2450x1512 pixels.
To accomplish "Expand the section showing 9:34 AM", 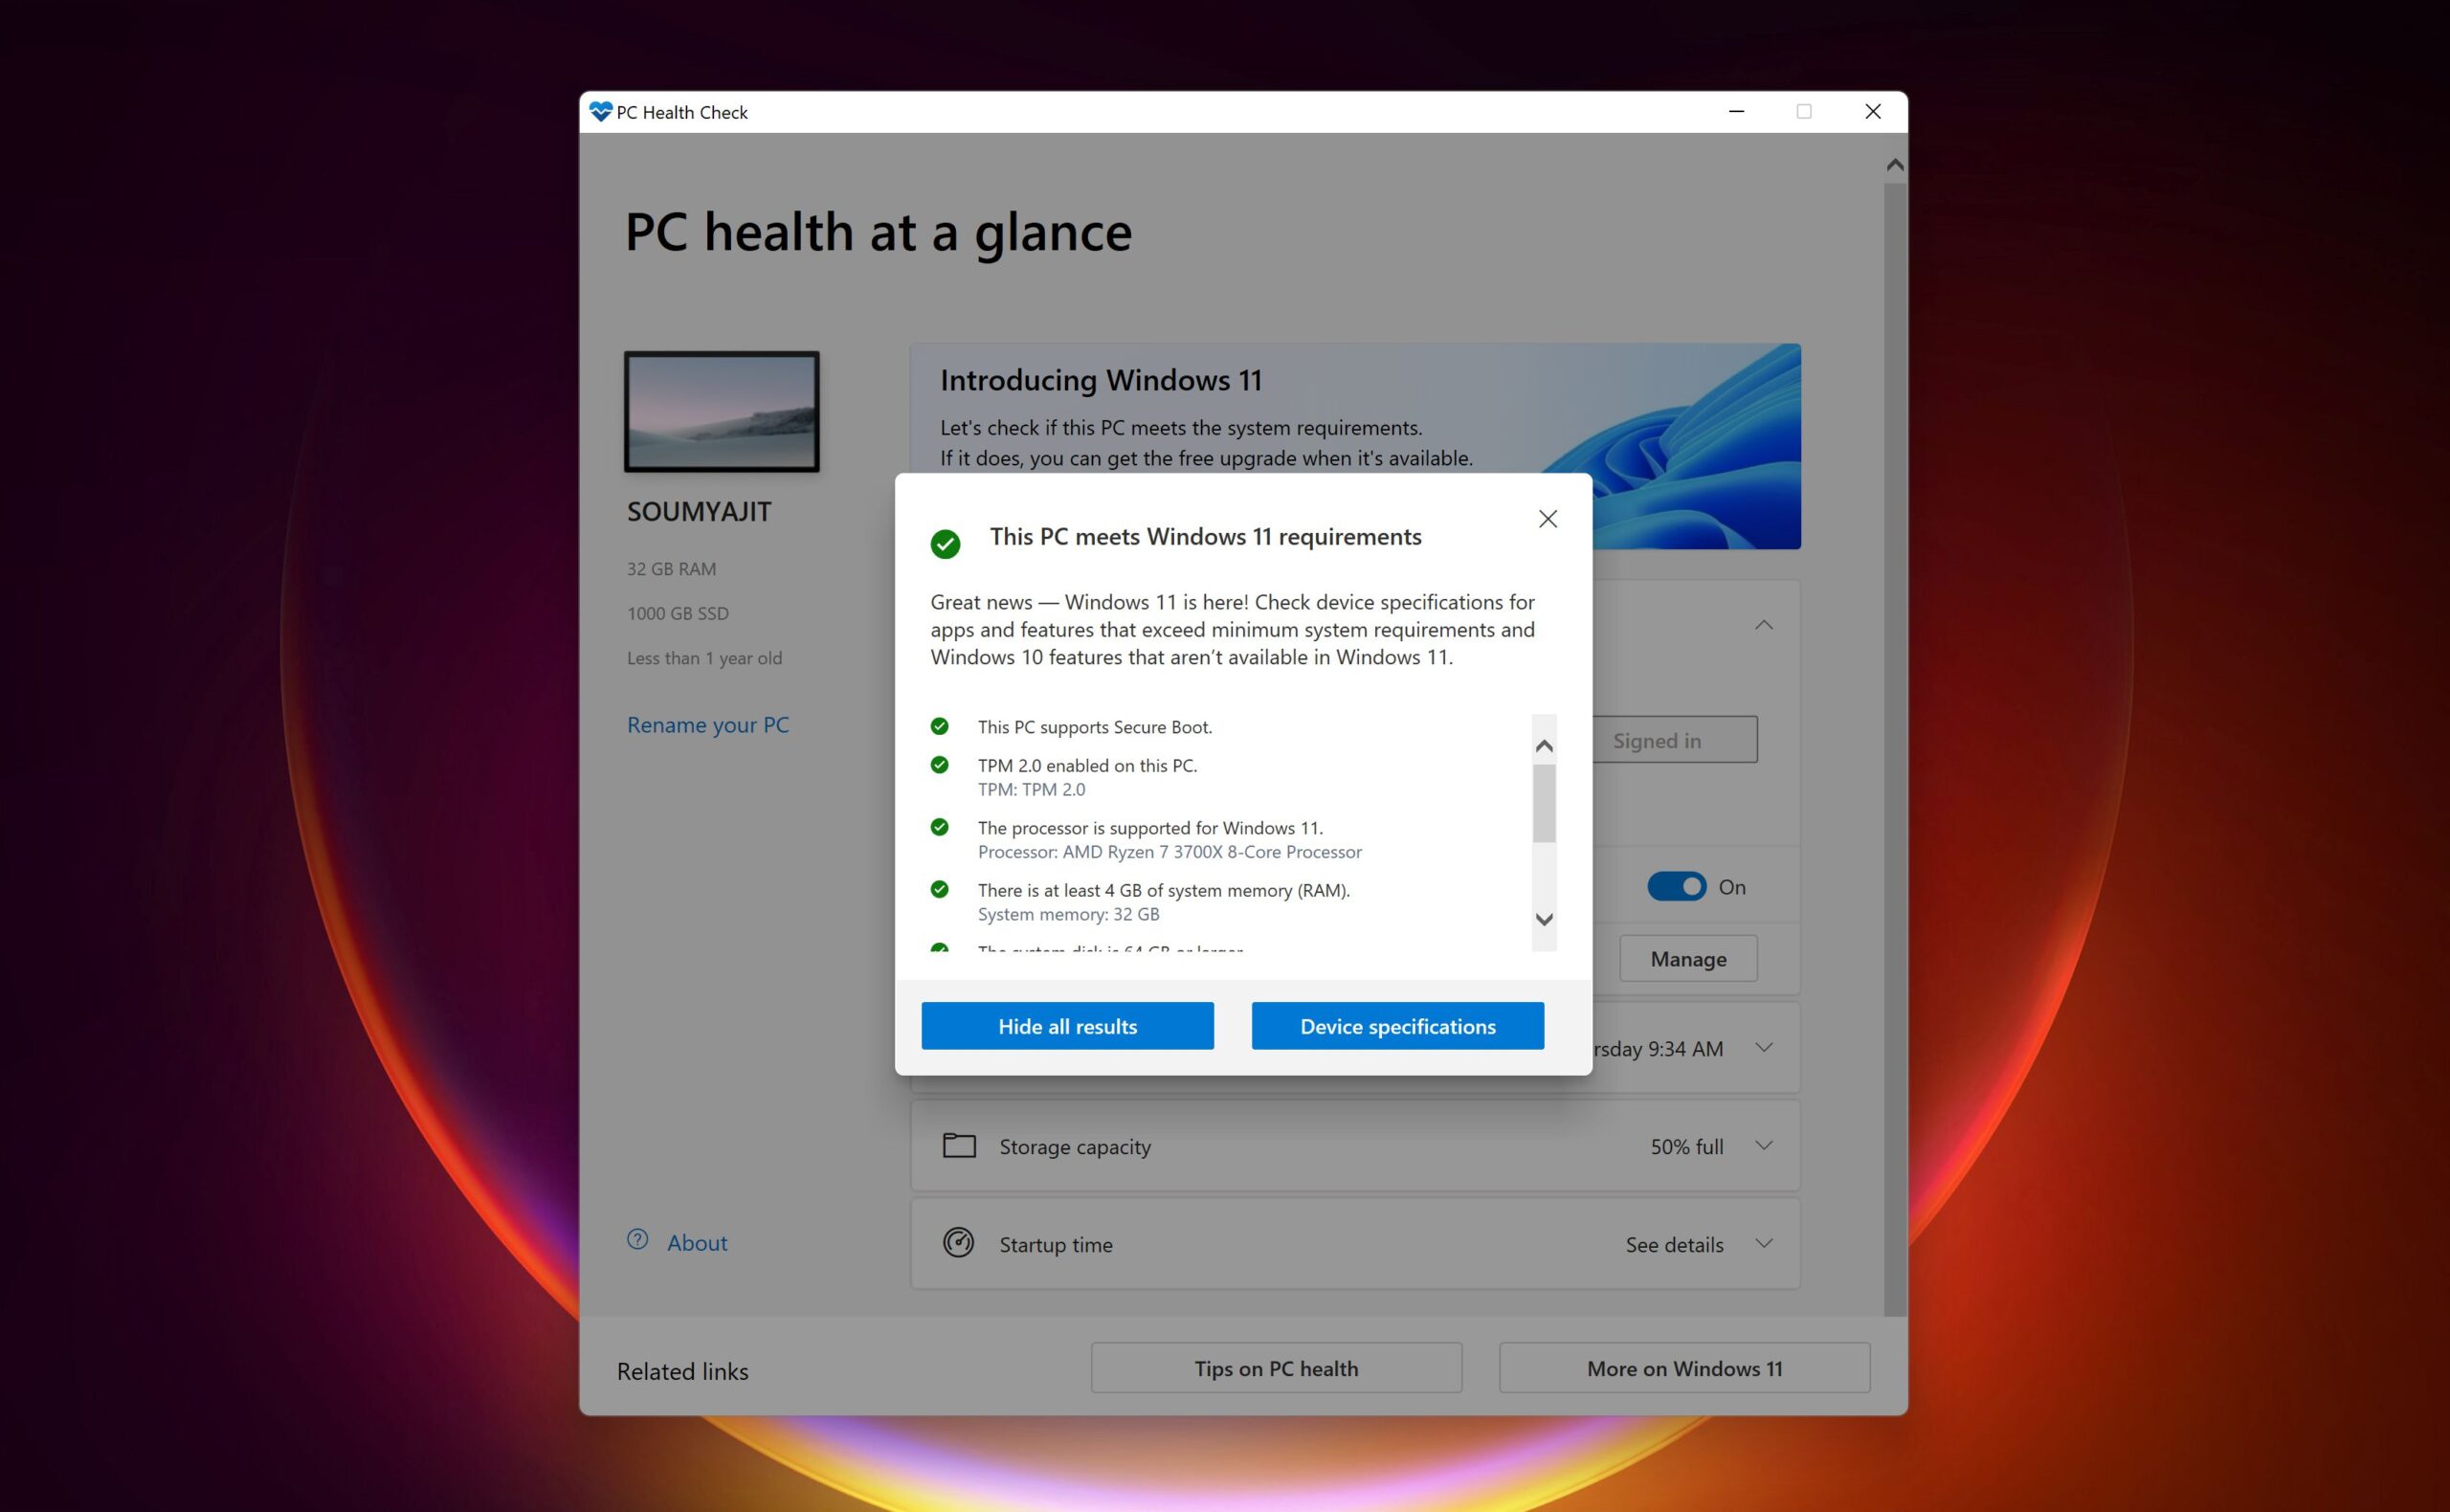I will tap(1764, 1047).
